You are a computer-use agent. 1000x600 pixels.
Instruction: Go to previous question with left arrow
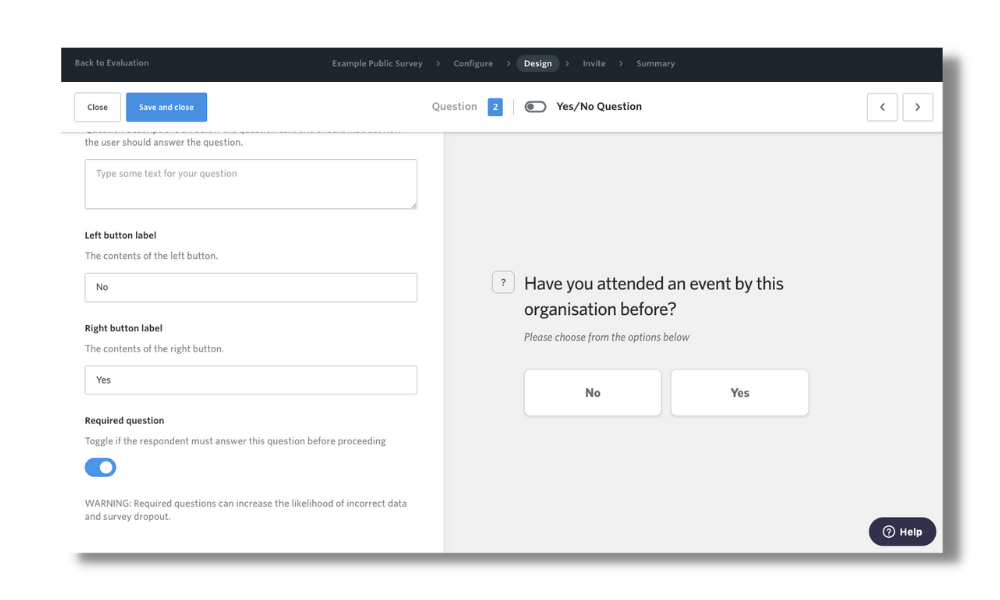point(882,107)
